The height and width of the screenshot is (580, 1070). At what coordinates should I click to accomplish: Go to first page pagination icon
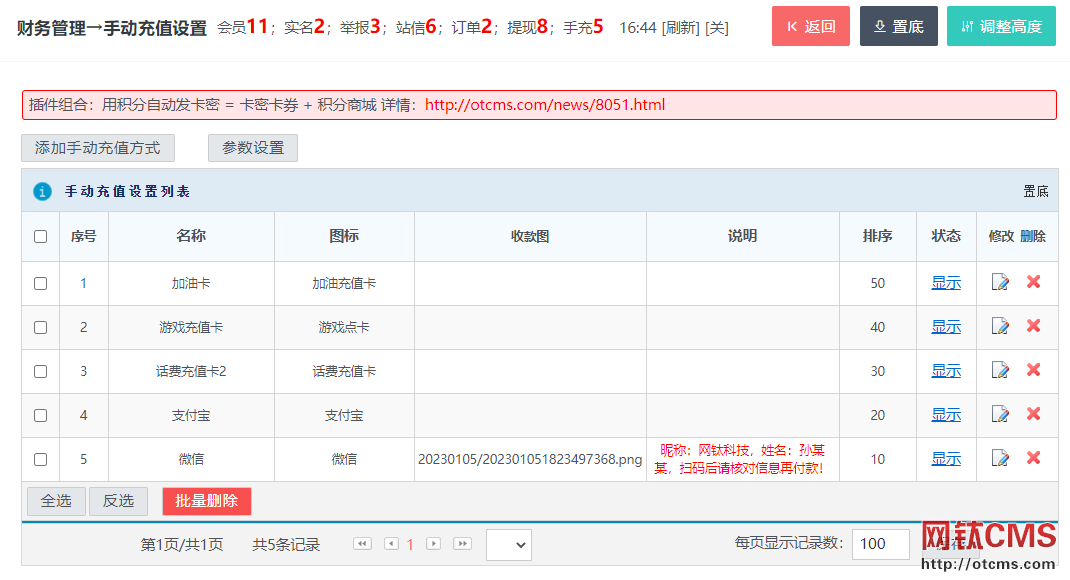coord(362,544)
